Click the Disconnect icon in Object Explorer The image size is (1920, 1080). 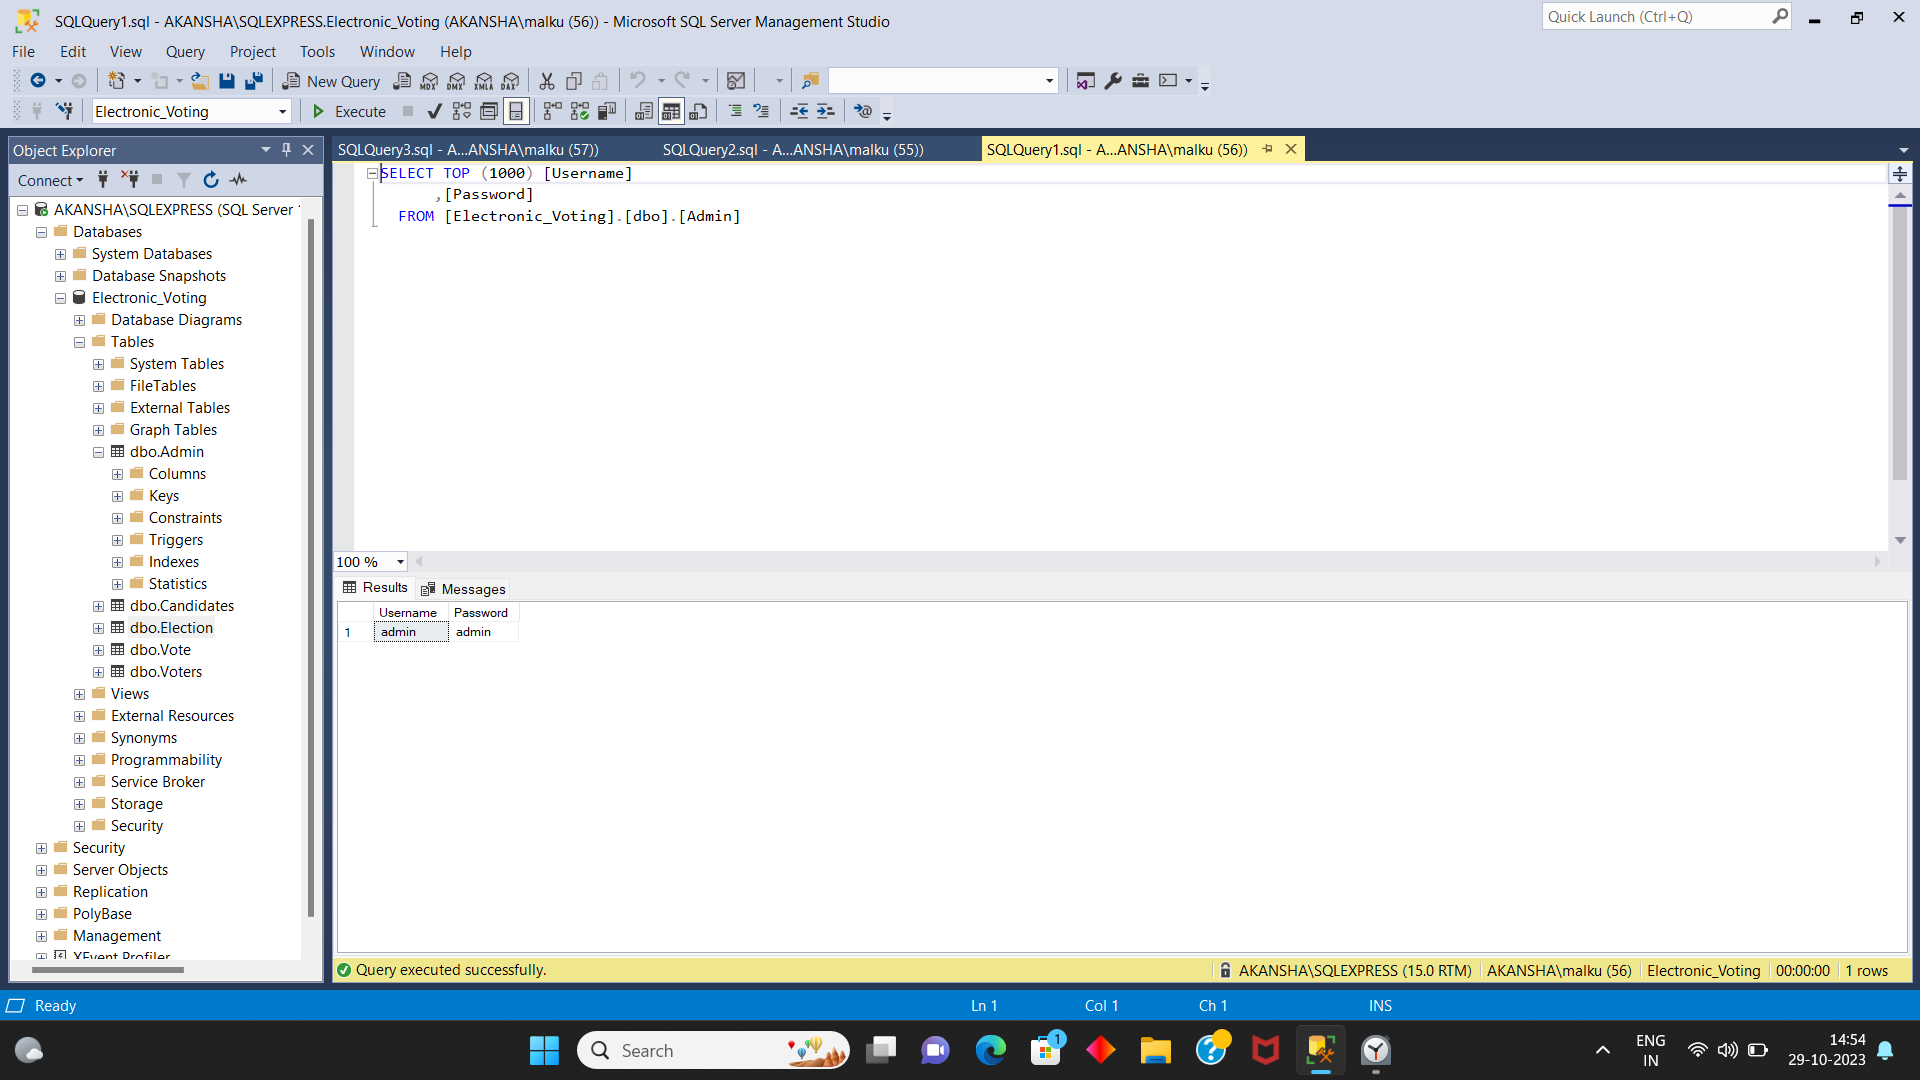click(x=130, y=180)
